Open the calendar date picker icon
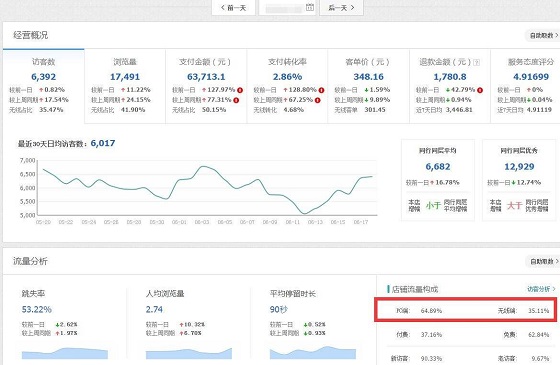Screen dimensions: 560x365 tap(310, 7)
